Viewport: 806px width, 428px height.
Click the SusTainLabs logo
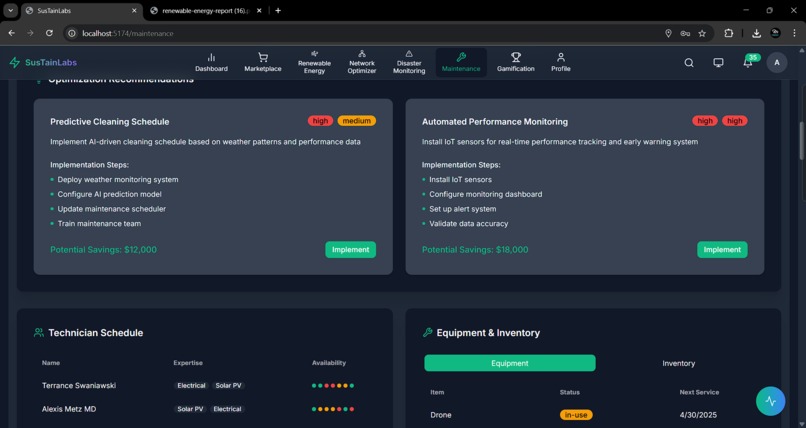point(43,63)
